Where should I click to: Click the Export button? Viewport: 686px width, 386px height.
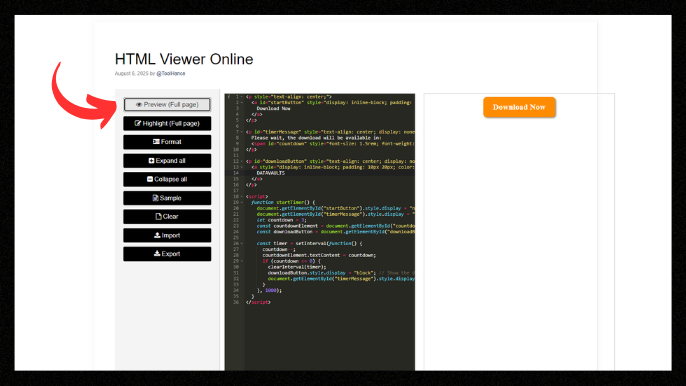coord(167,254)
